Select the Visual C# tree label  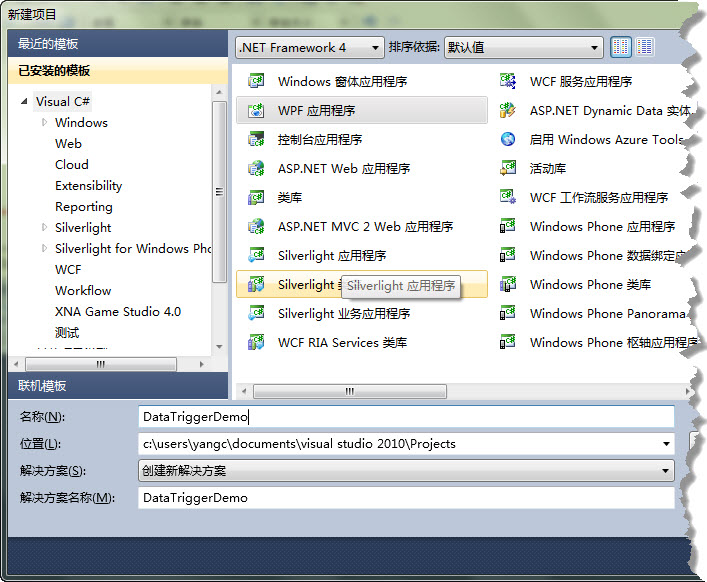[x=63, y=101]
